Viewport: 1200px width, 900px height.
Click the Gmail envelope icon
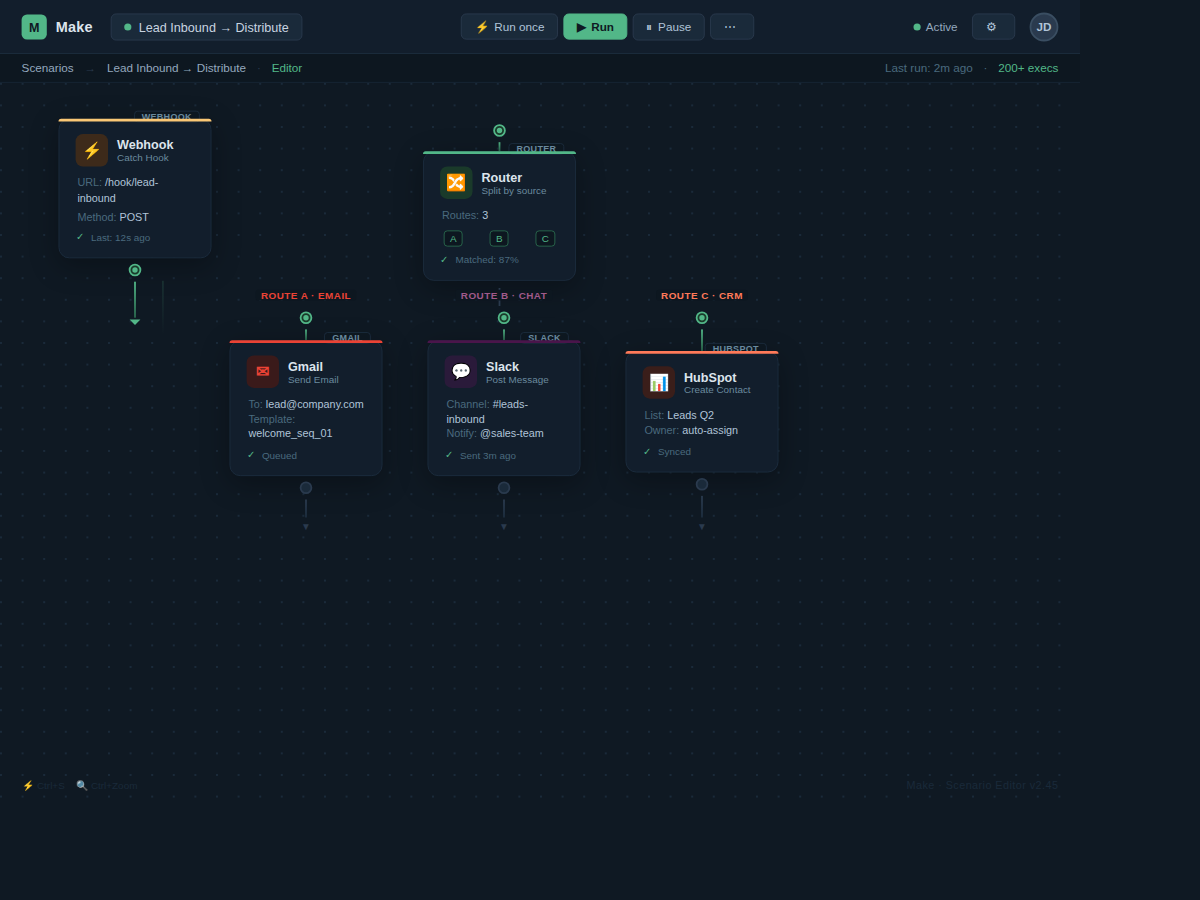pyautogui.click(x=263, y=372)
